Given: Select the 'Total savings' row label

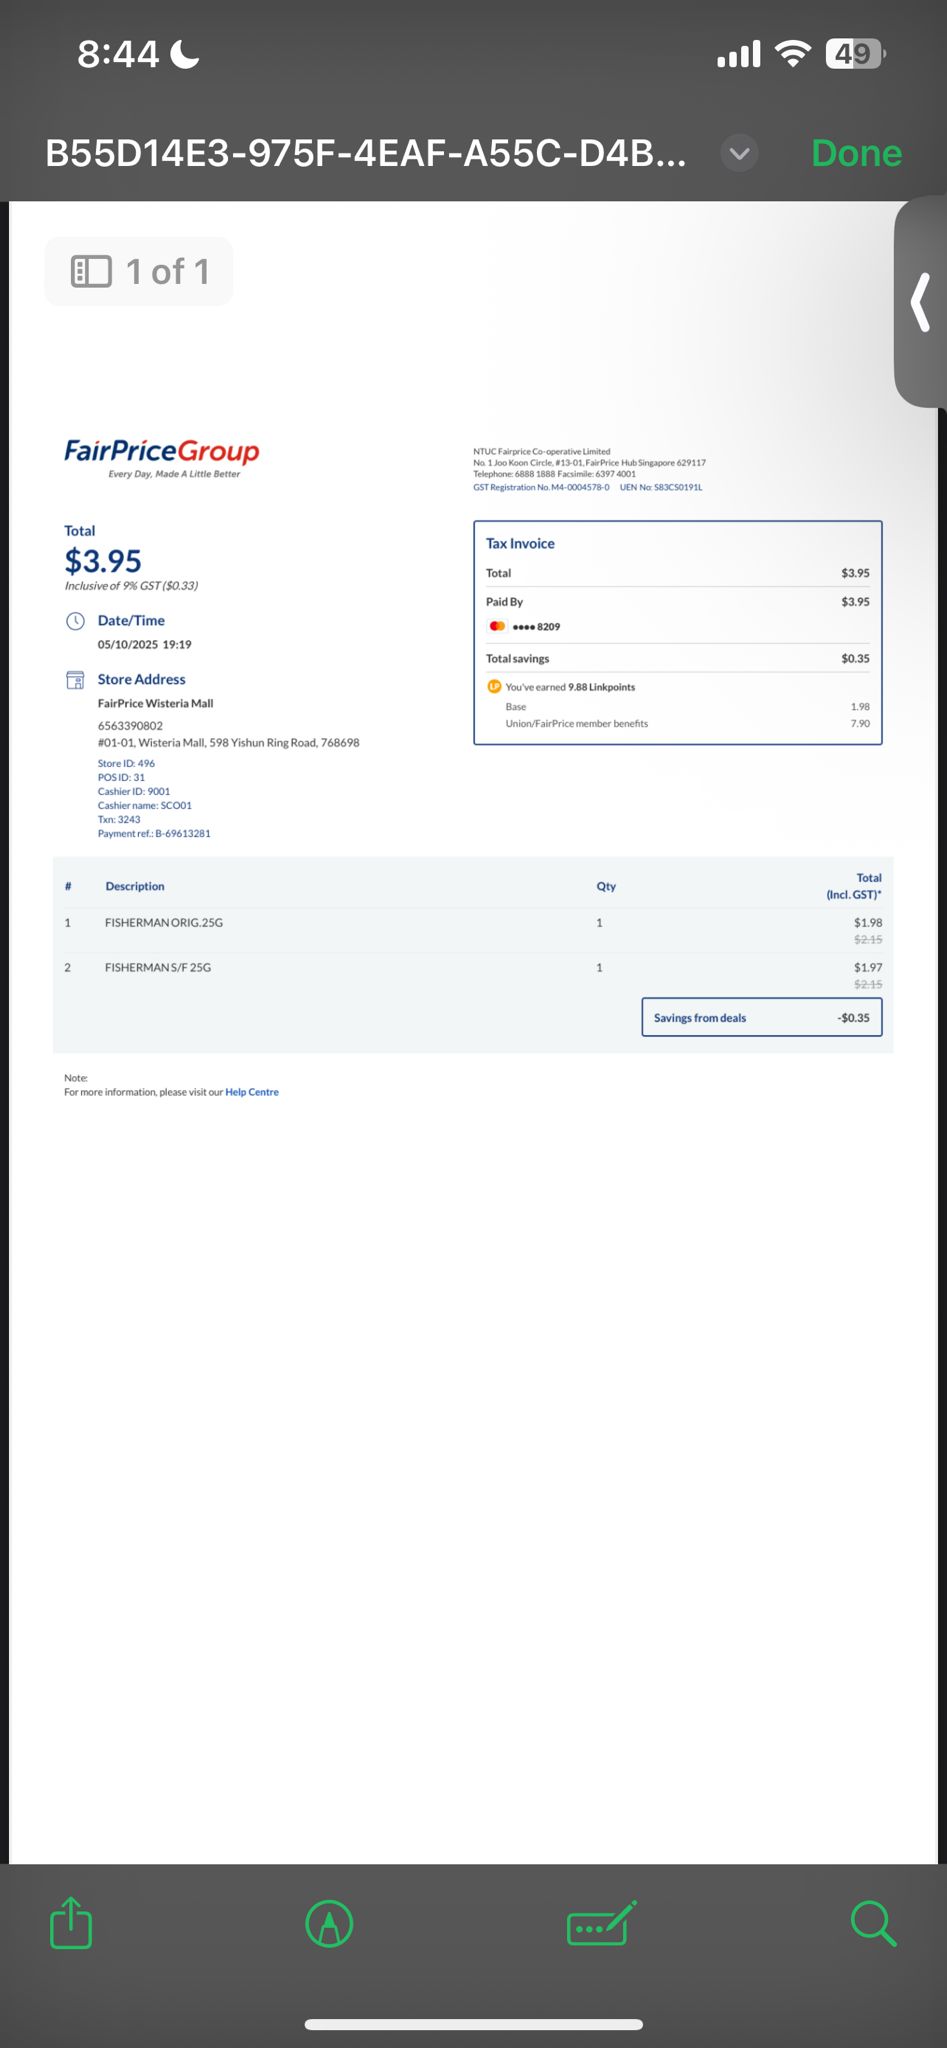Looking at the screenshot, I should tap(517, 659).
